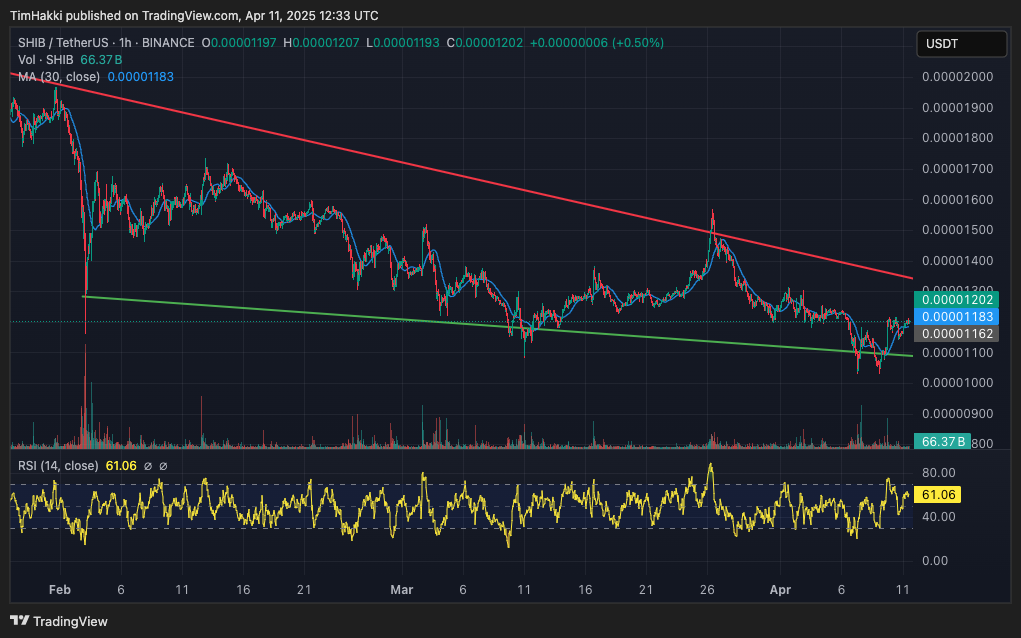The width and height of the screenshot is (1021, 638).
Task: Click 0.00001400 on the price axis
Action: point(958,260)
